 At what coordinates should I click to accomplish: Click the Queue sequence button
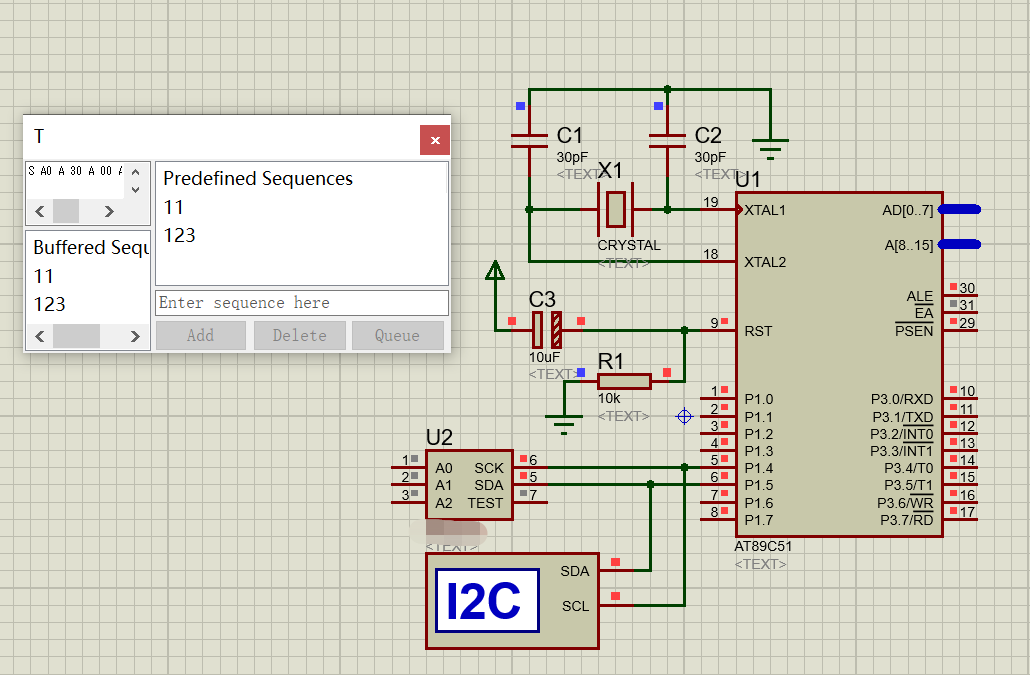pos(397,336)
